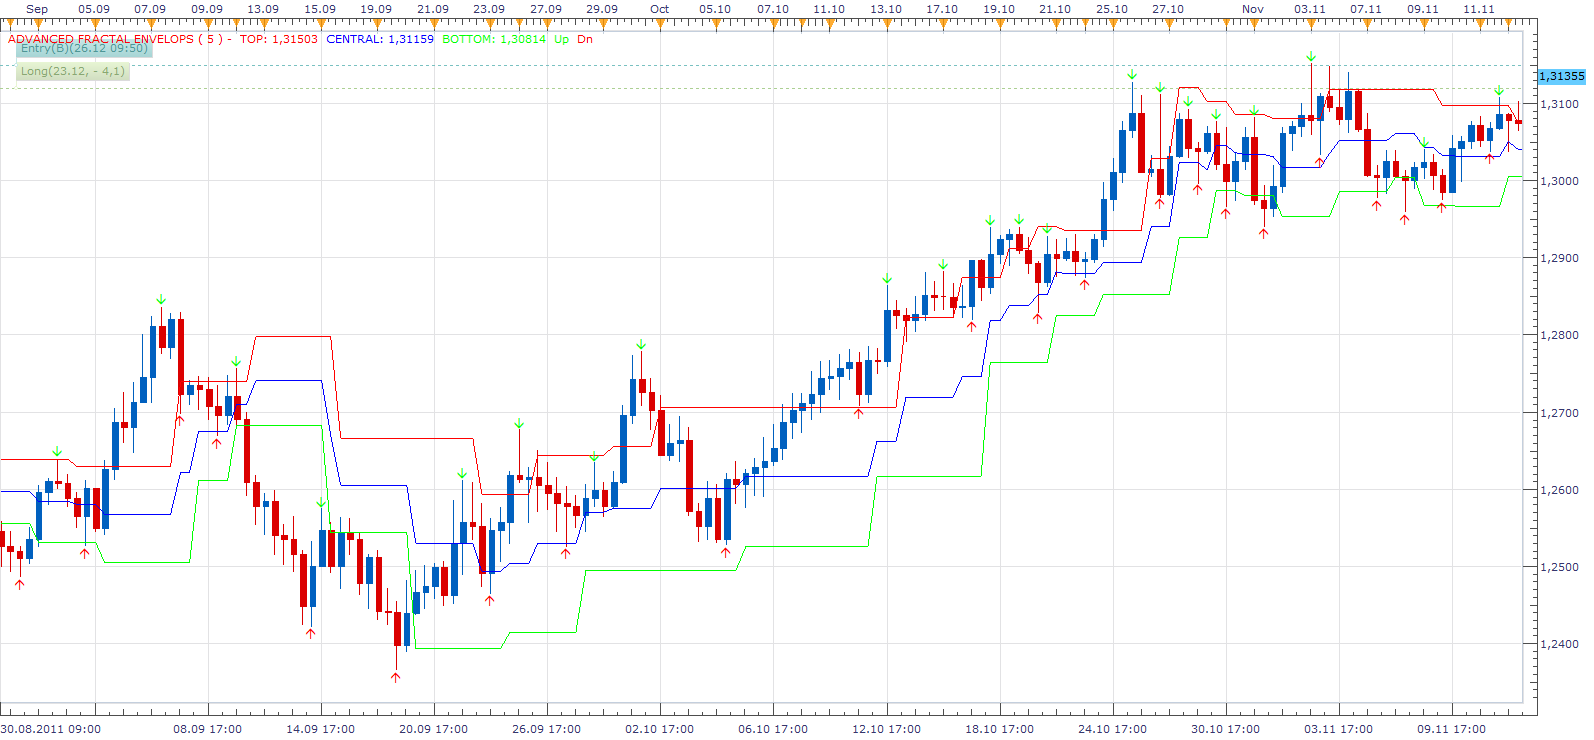Click the 1,3000 price axis label
1594x740 pixels.
pos(1560,181)
